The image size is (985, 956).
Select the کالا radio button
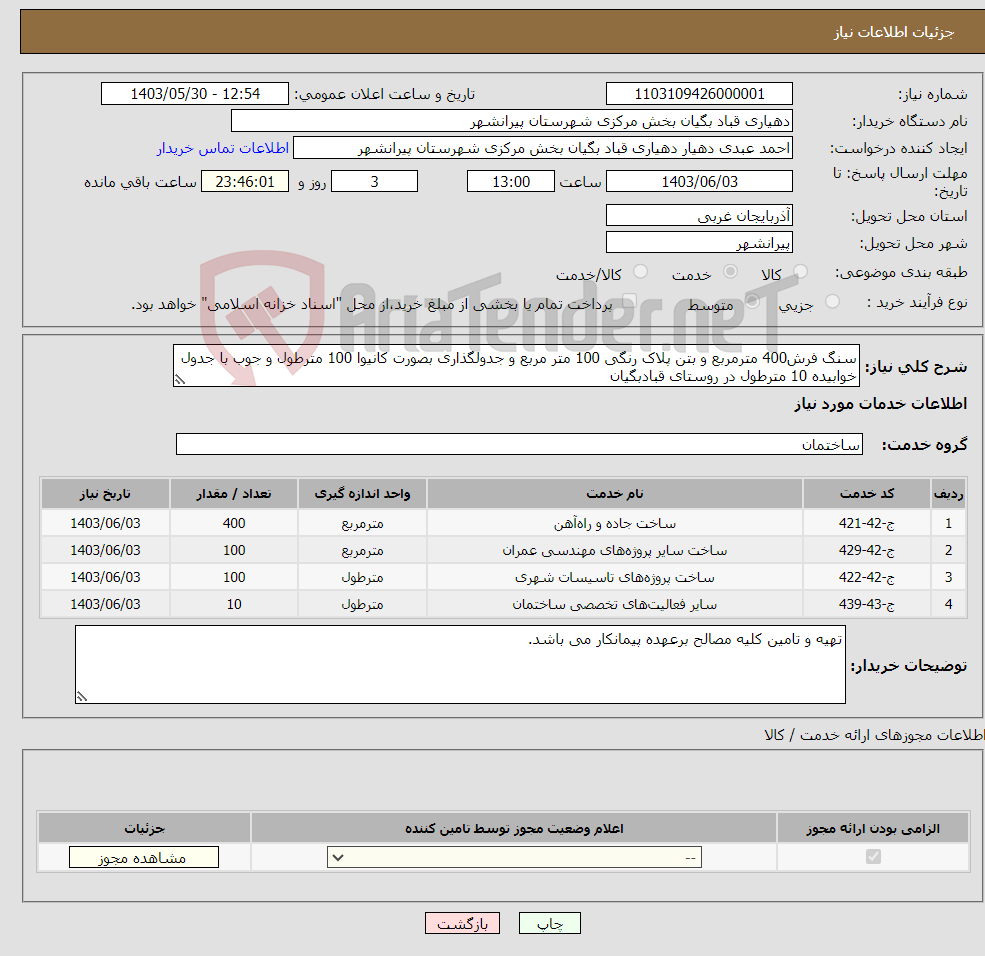coord(800,271)
